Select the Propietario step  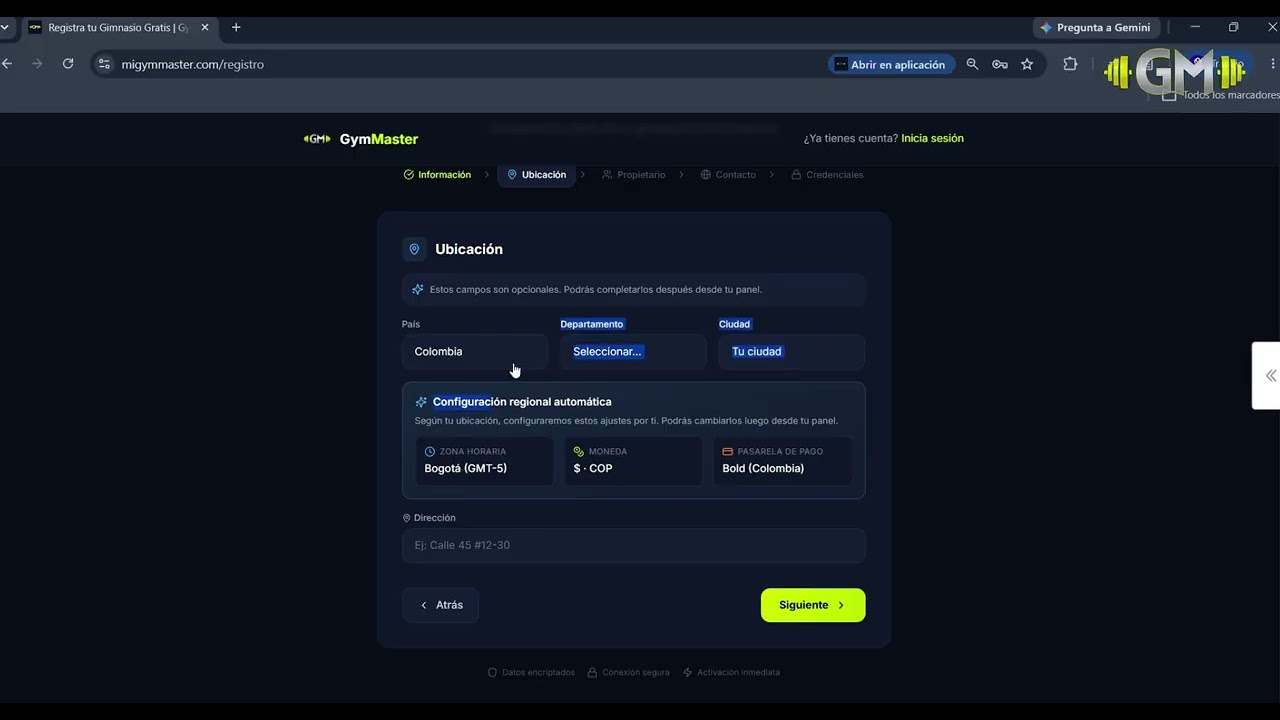[634, 175]
